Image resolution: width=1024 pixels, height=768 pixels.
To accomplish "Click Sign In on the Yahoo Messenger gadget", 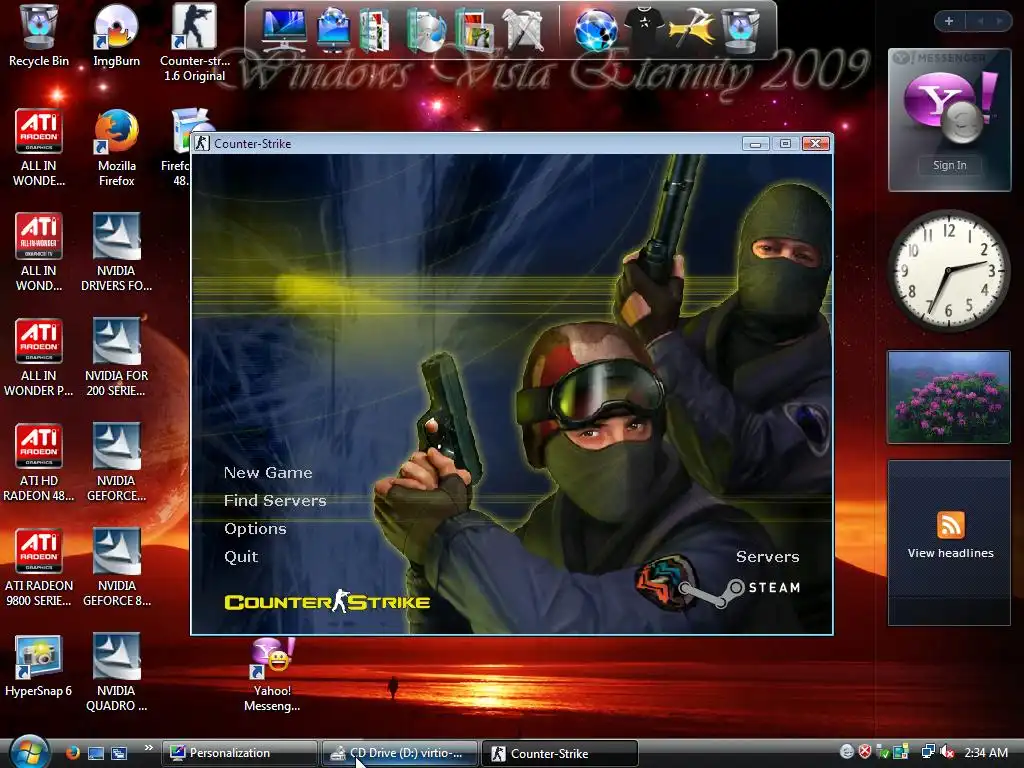I will [950, 165].
